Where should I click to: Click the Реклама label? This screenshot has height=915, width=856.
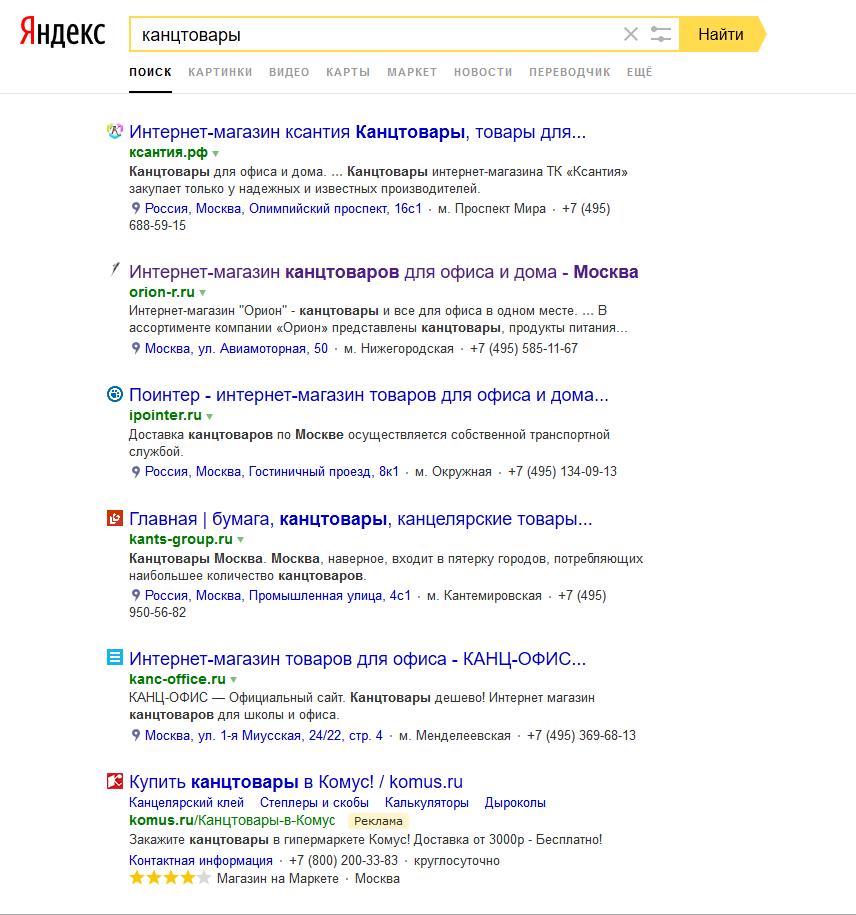(x=378, y=821)
